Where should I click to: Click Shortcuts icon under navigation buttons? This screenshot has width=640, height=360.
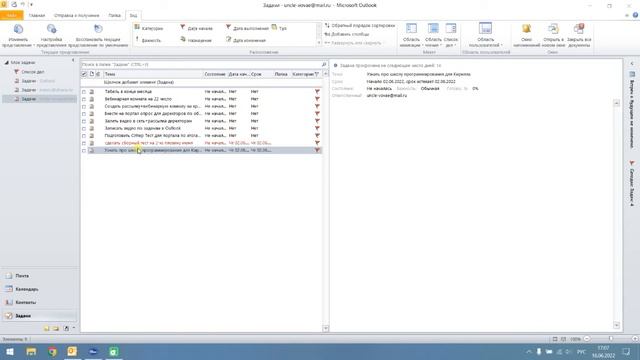pyautogui.click(x=66, y=328)
